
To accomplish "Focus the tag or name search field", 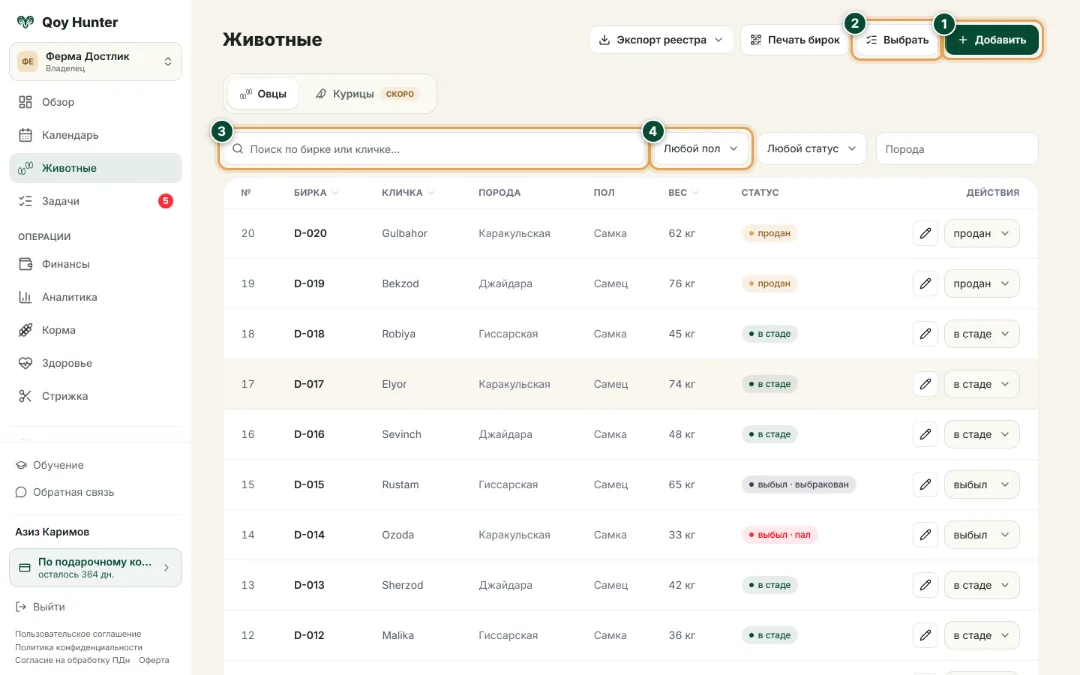I will point(433,149).
